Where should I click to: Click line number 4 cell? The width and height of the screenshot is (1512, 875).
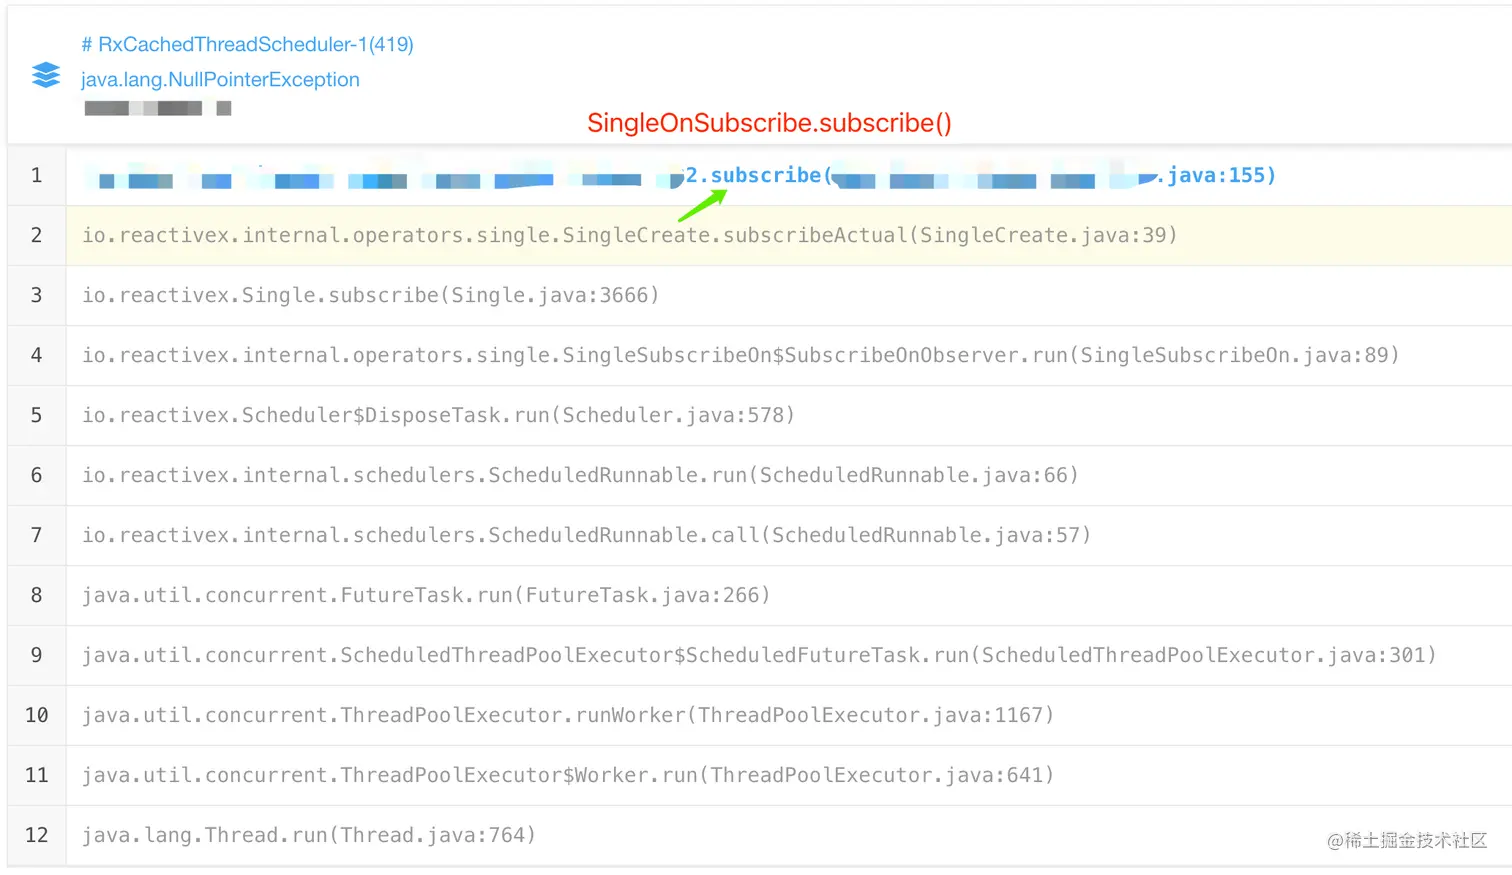click(x=37, y=356)
